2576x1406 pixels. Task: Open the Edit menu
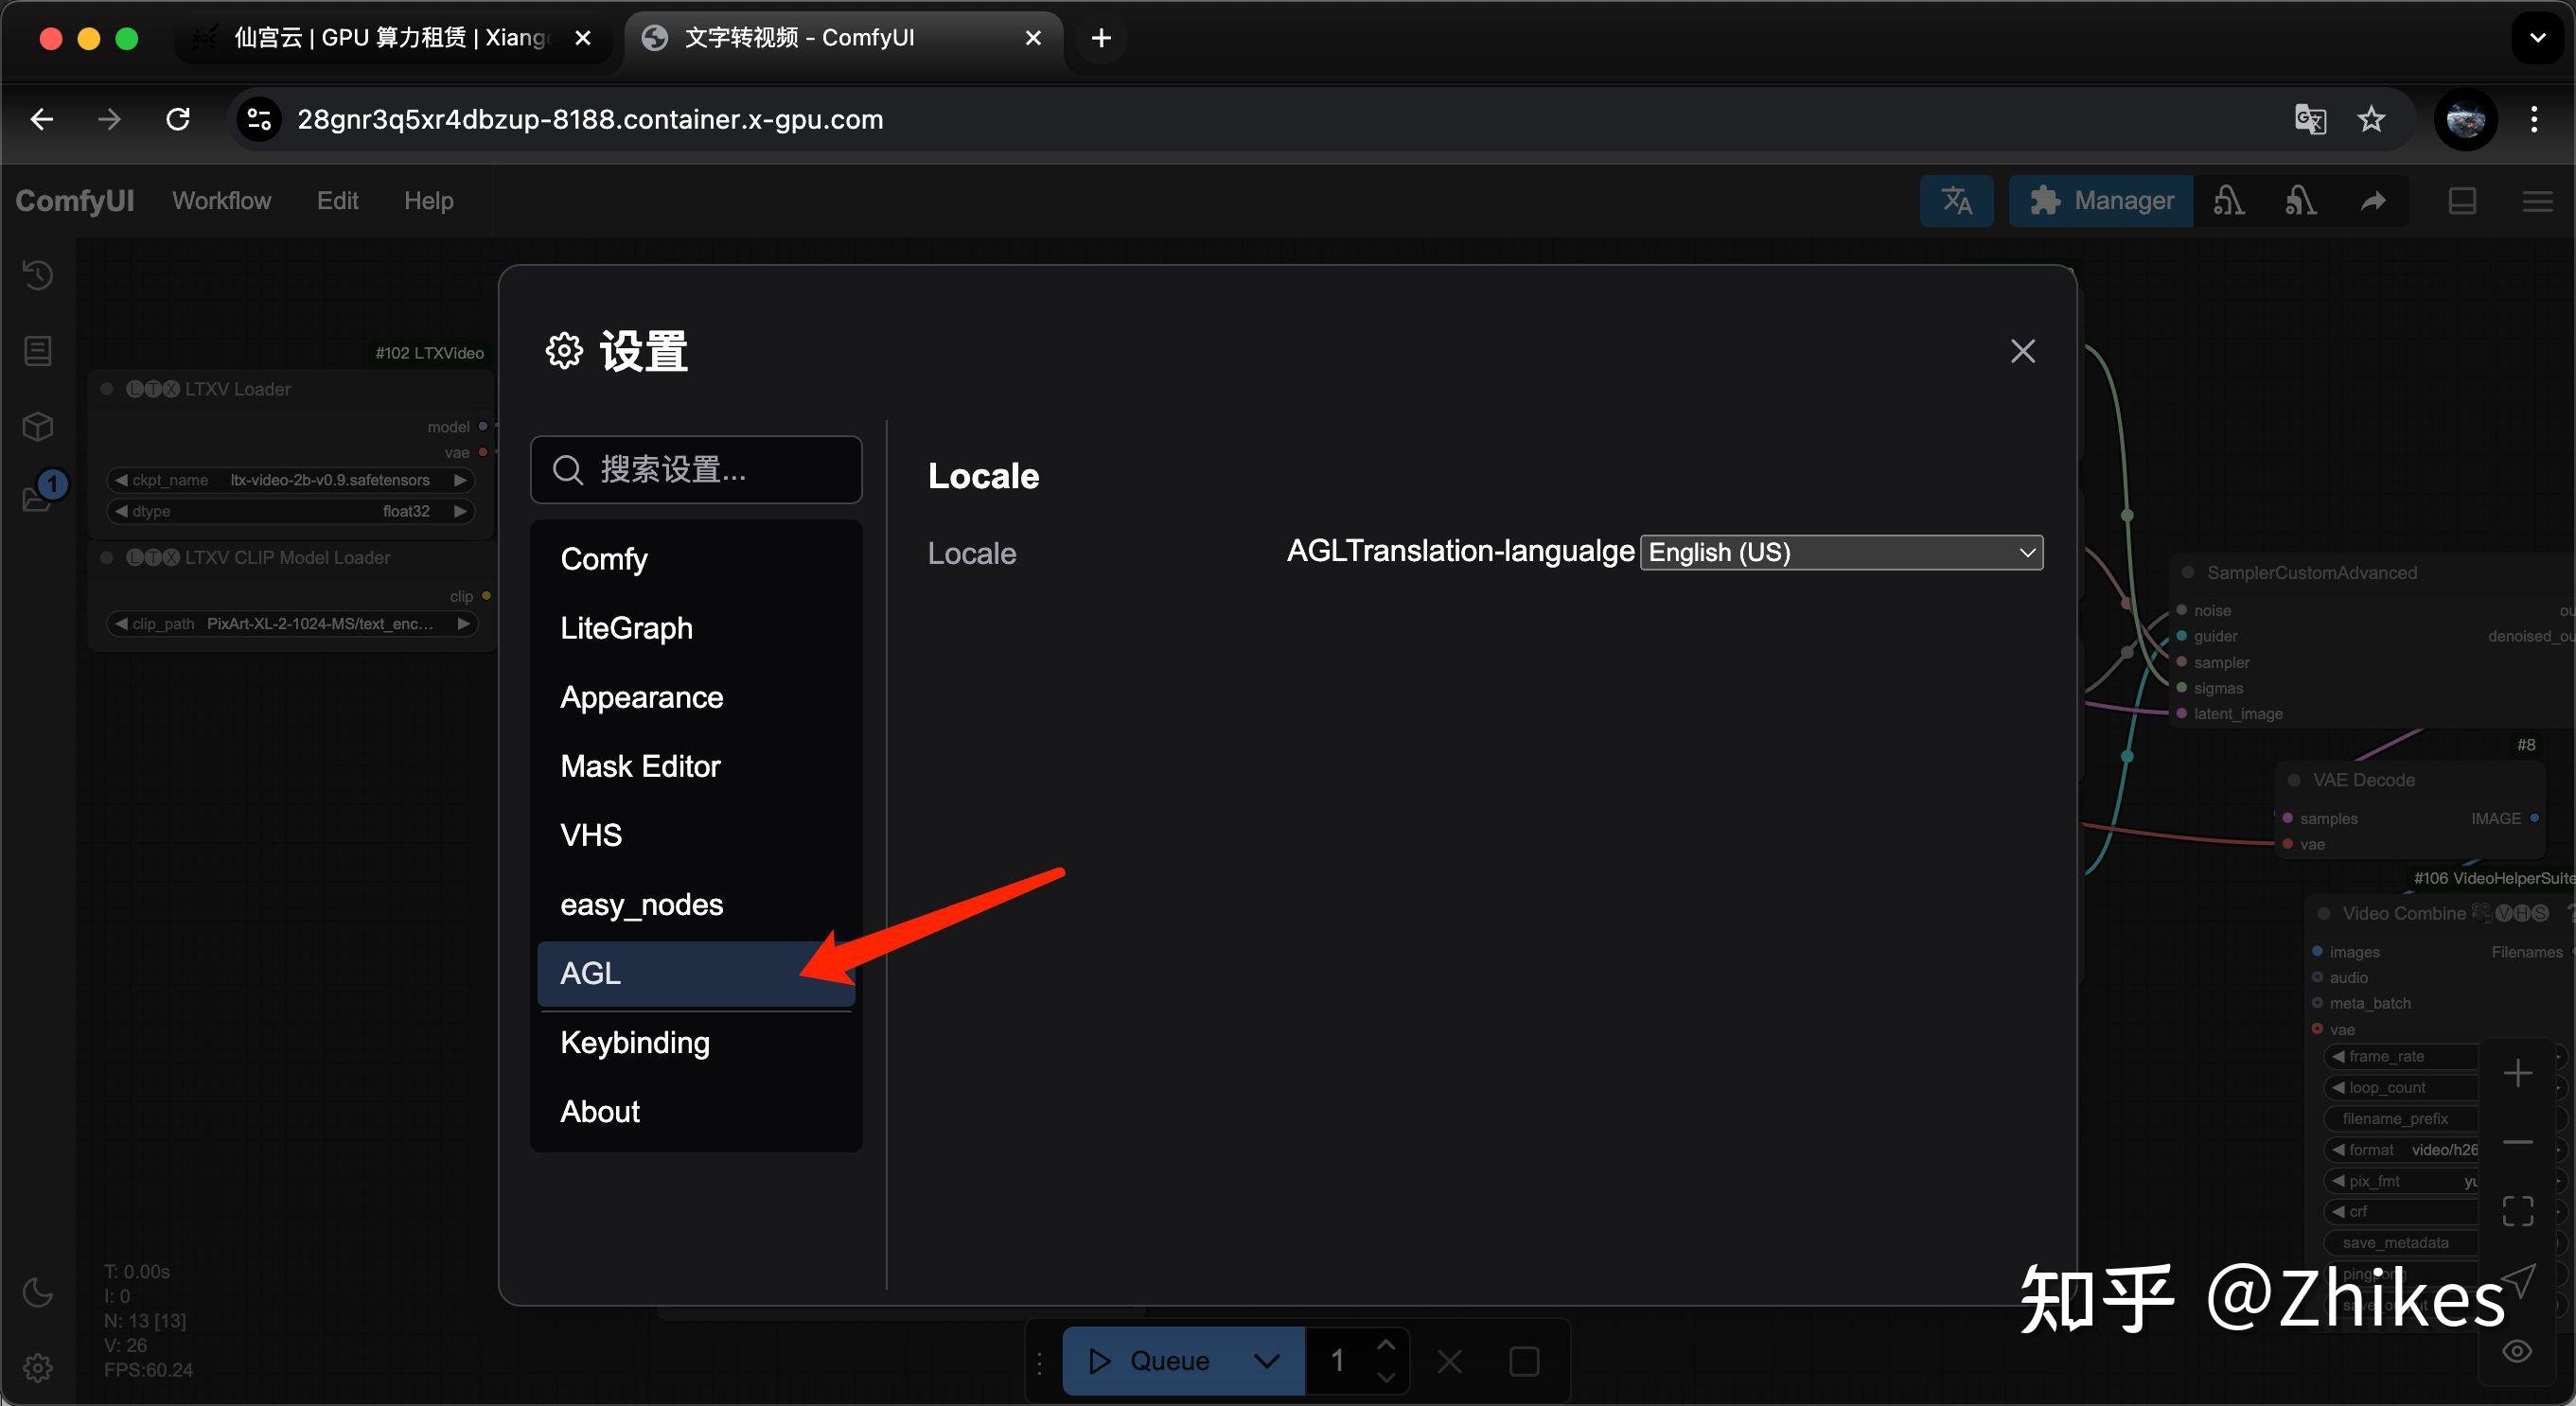coord(338,201)
